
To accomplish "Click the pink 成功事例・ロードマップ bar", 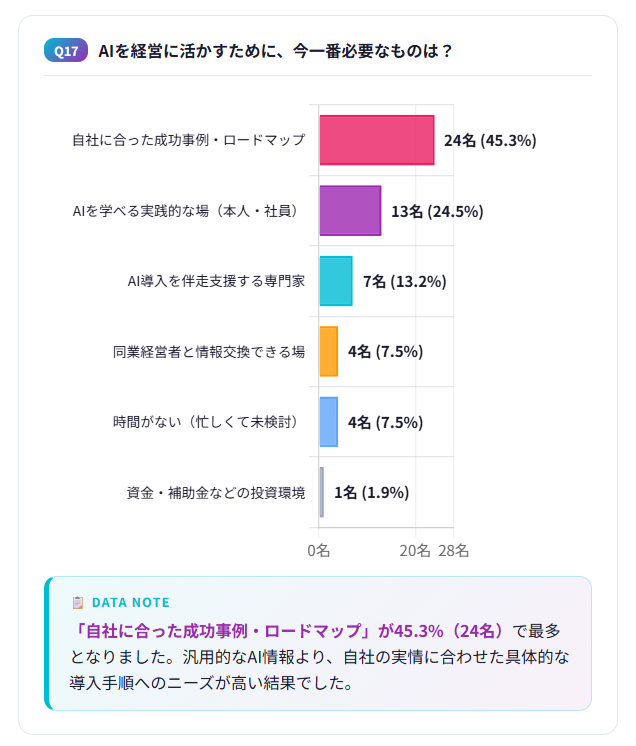I will pos(376,140).
